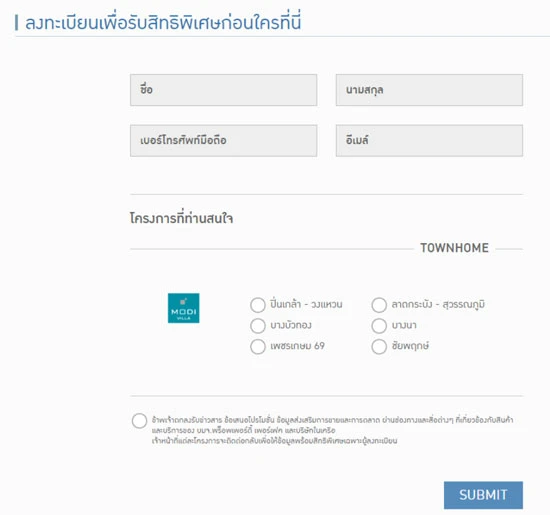
Task: Click the เพชรเกษม 69 label text
Action: [x=297, y=346]
